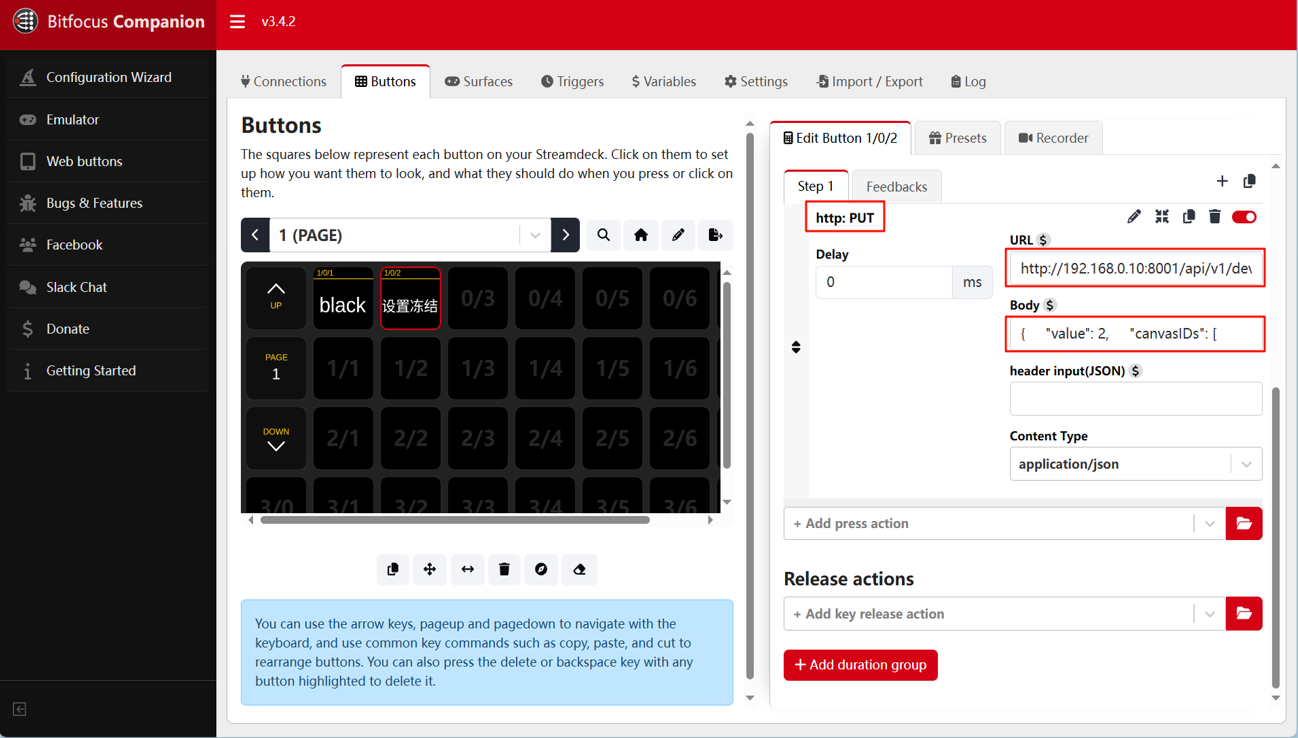Click the plus icon to add step
The width and height of the screenshot is (1298, 738).
pyautogui.click(x=1222, y=182)
